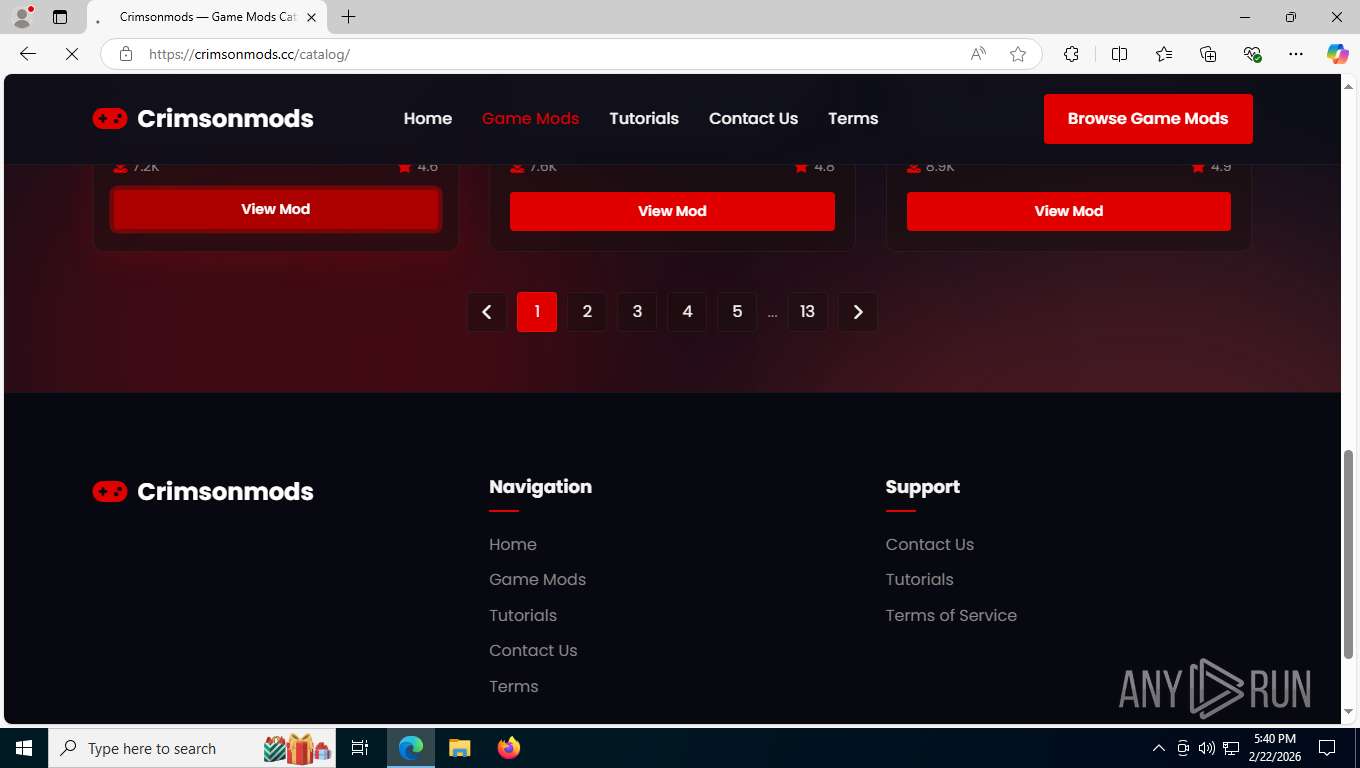Viewport: 1360px width, 768px height.
Task: Go to next pagination page arrow
Action: tap(857, 312)
